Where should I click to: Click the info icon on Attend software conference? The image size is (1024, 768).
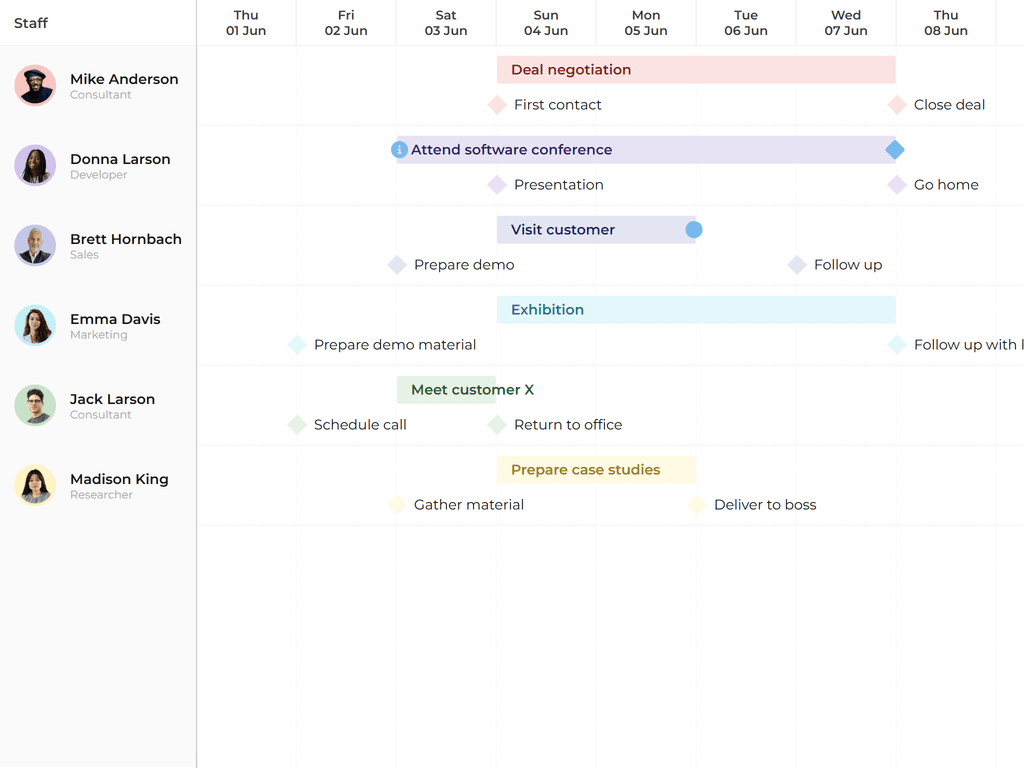click(399, 150)
